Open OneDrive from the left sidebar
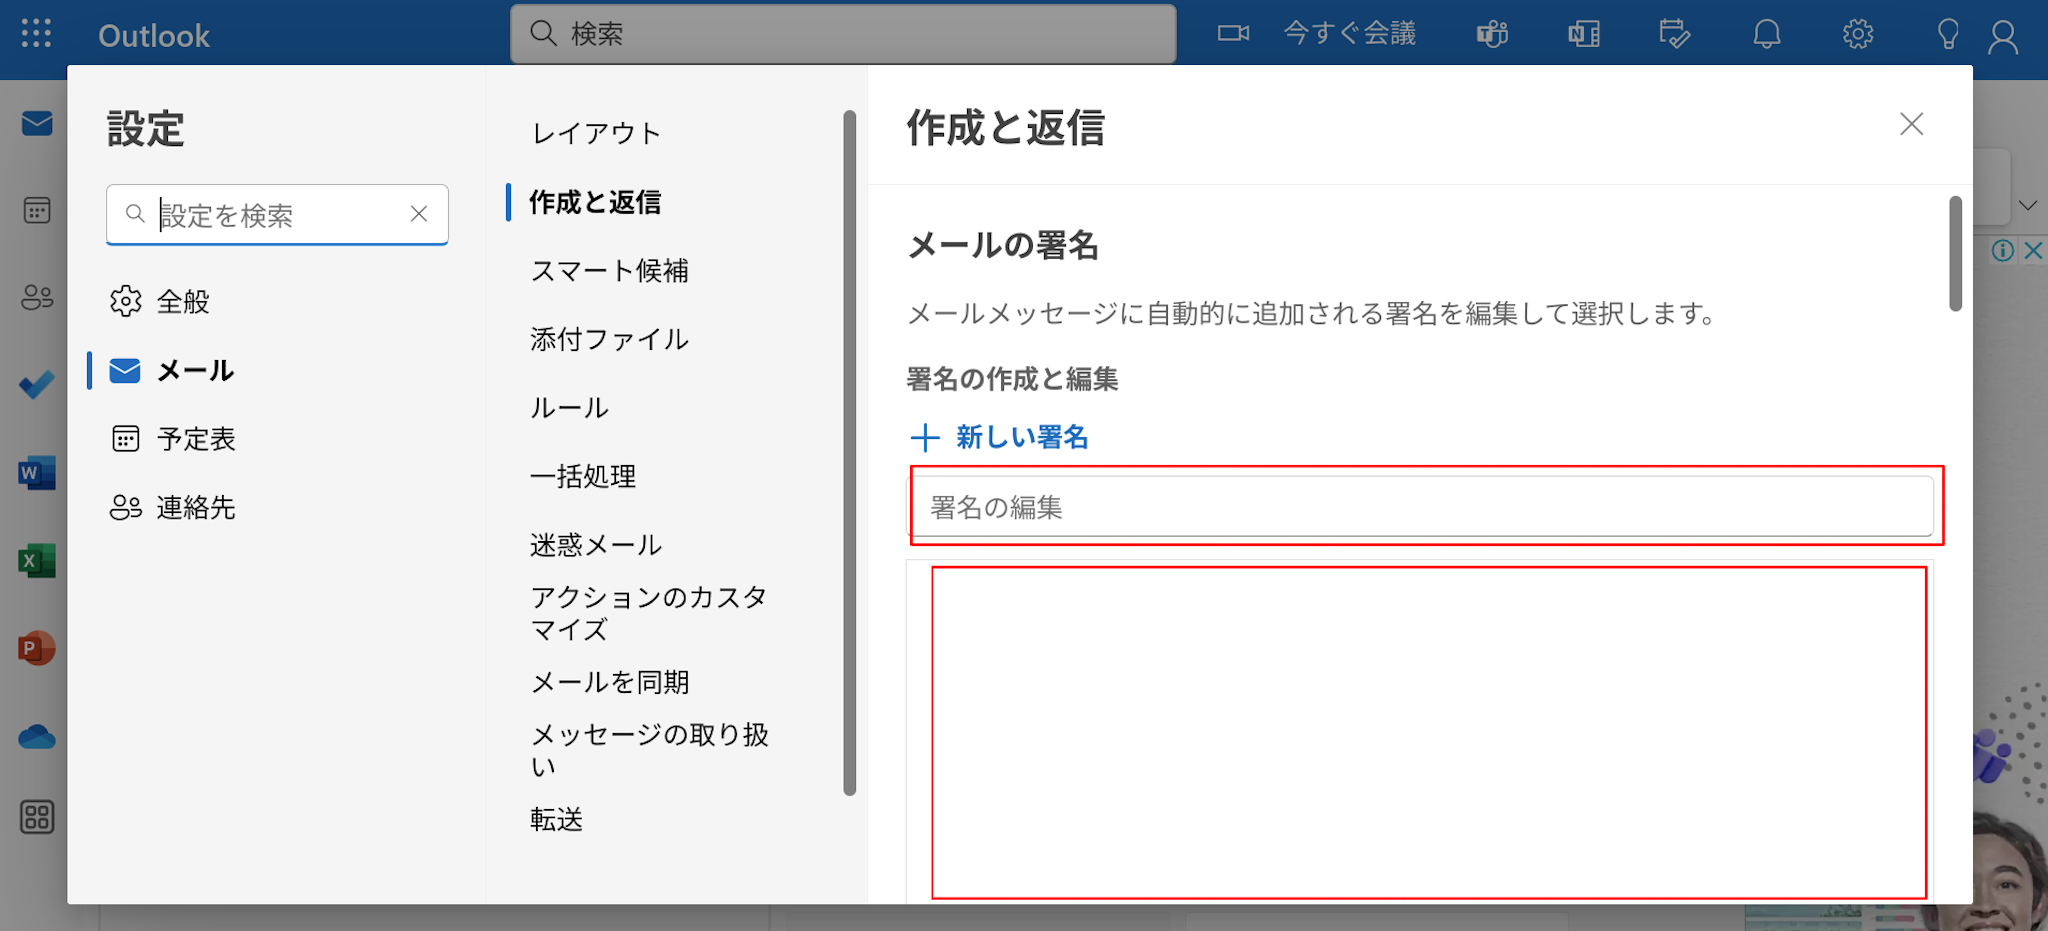The height and width of the screenshot is (931, 2048). pos(37,737)
